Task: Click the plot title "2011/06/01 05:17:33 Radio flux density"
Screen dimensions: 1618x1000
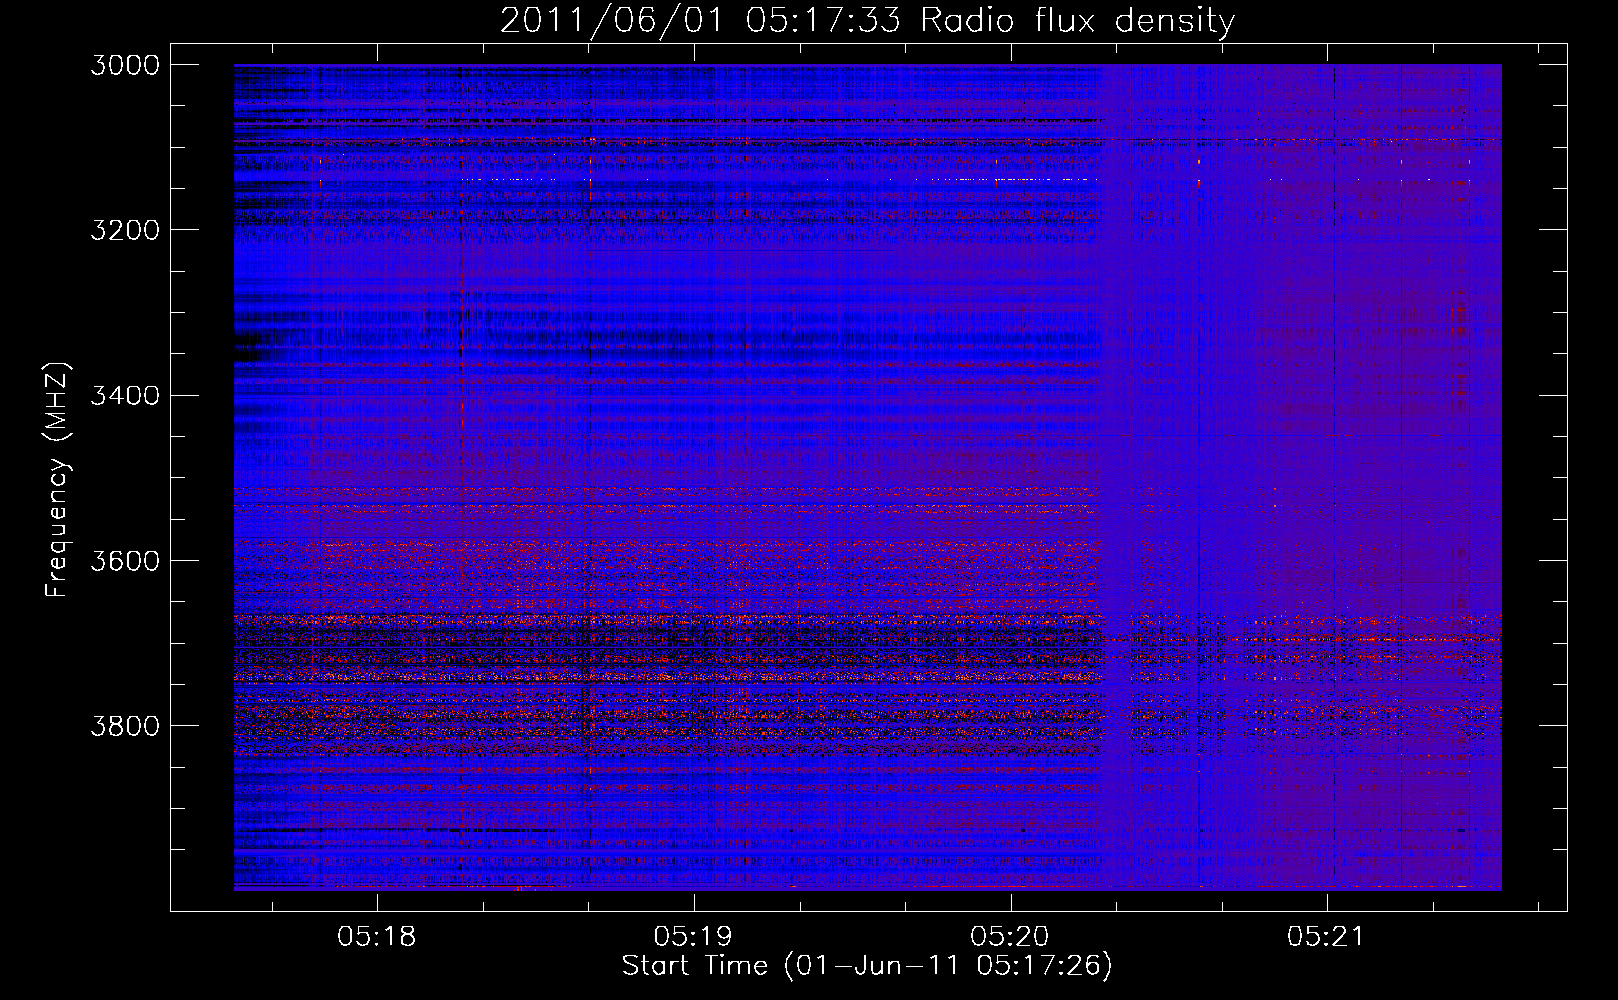Action: [x=867, y=20]
